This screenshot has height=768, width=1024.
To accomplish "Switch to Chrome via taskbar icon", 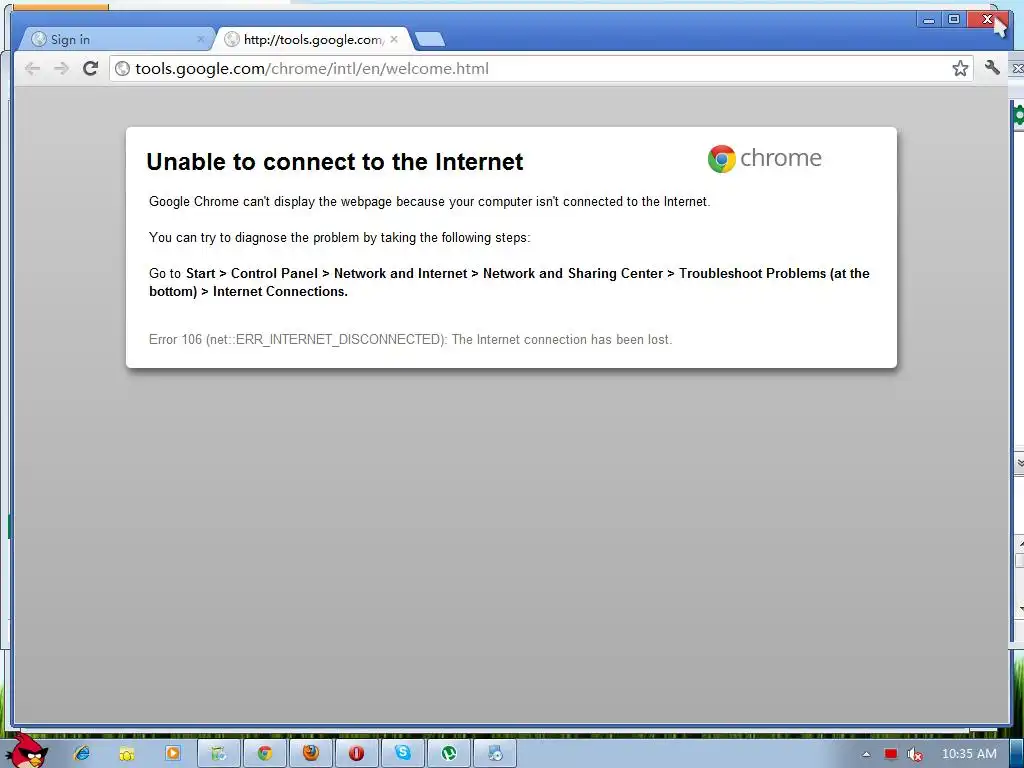I will pos(264,754).
